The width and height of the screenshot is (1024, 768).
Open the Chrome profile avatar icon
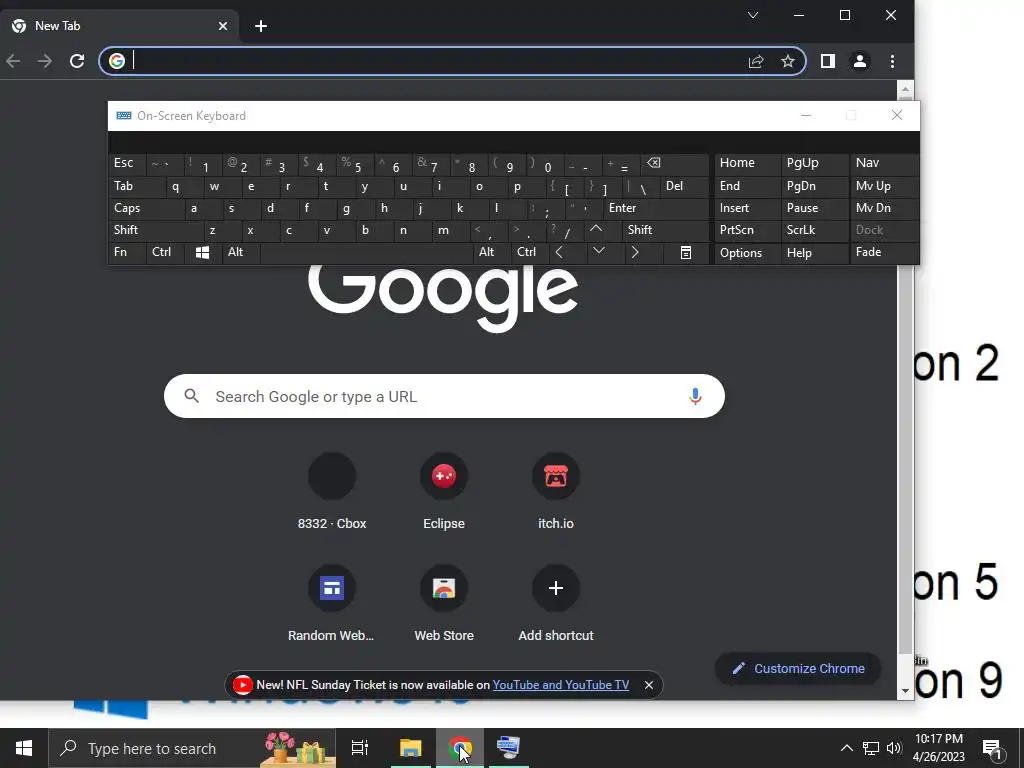click(x=859, y=61)
